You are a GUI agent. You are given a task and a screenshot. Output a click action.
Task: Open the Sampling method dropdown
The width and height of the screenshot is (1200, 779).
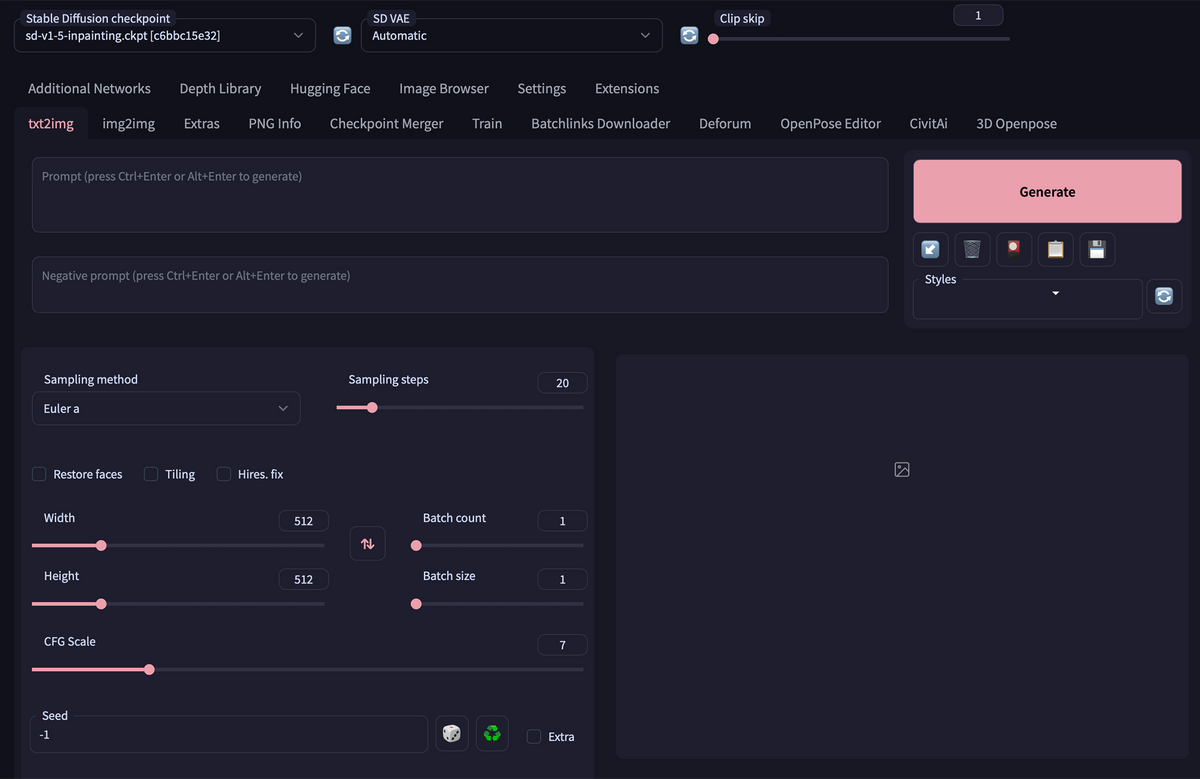(x=166, y=408)
